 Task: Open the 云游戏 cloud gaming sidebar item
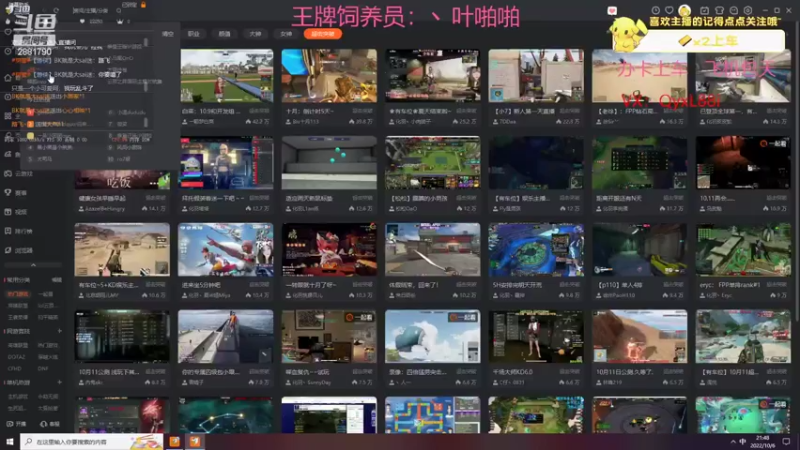pyautogui.click(x=18, y=173)
